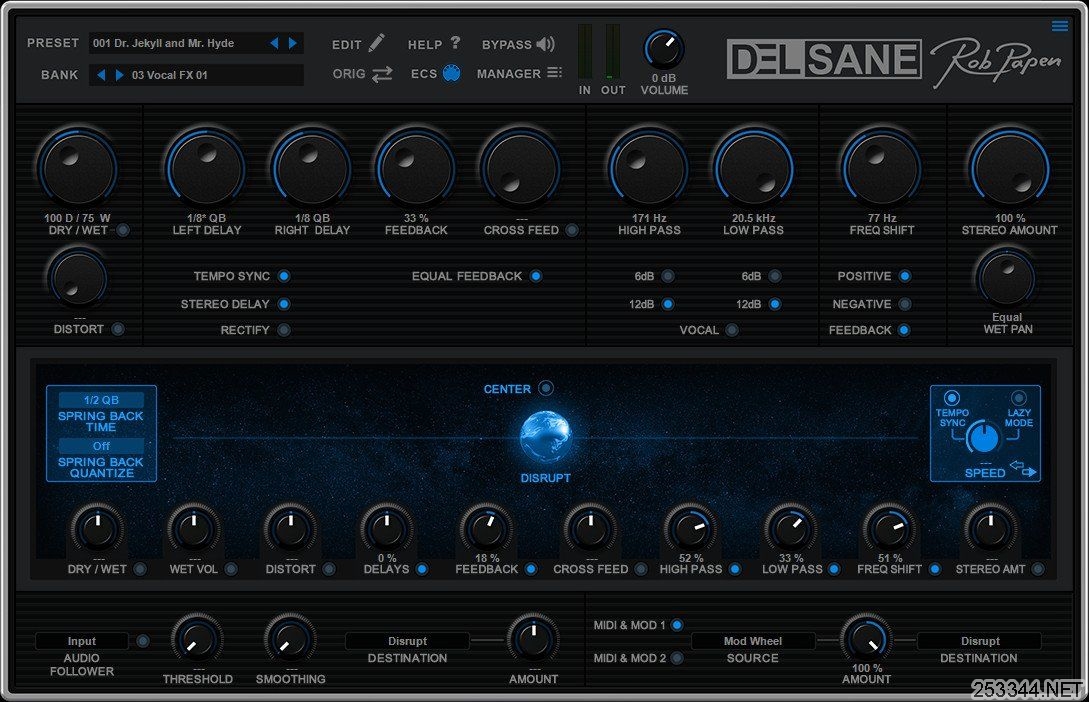The height and width of the screenshot is (702, 1089).
Task: Open the hamburger menu at top right
Action: coord(1060,26)
